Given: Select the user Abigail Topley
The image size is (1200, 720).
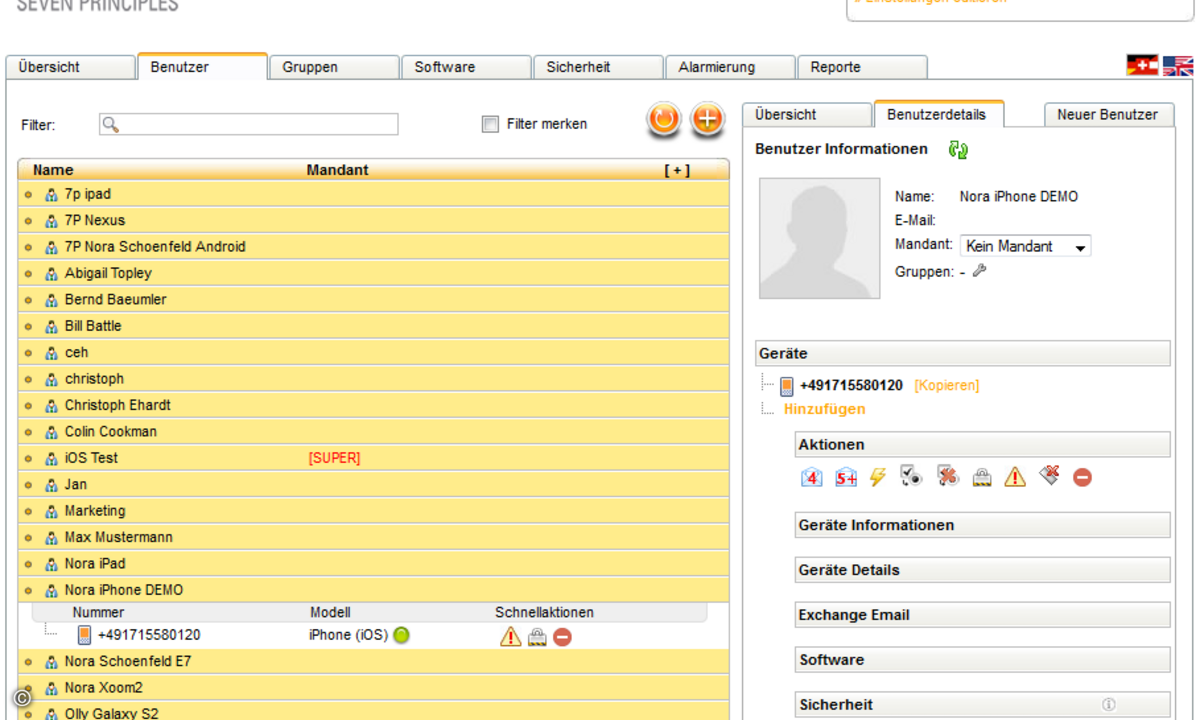Looking at the screenshot, I should click(x=374, y=273).
